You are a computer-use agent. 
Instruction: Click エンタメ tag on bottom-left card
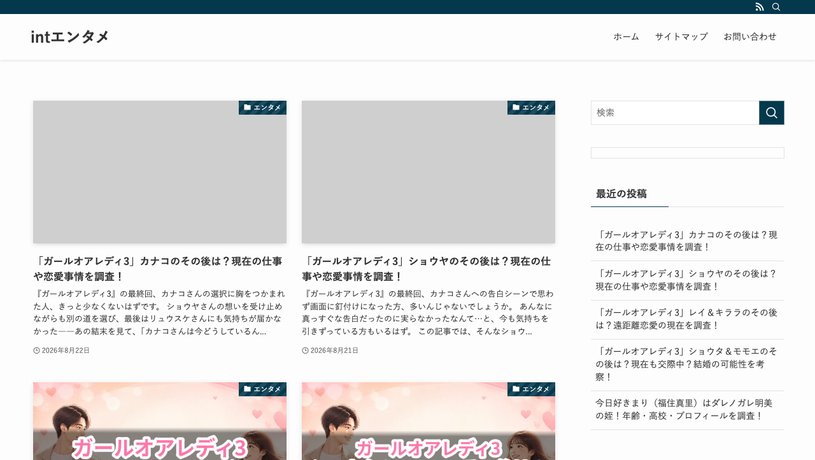point(262,389)
